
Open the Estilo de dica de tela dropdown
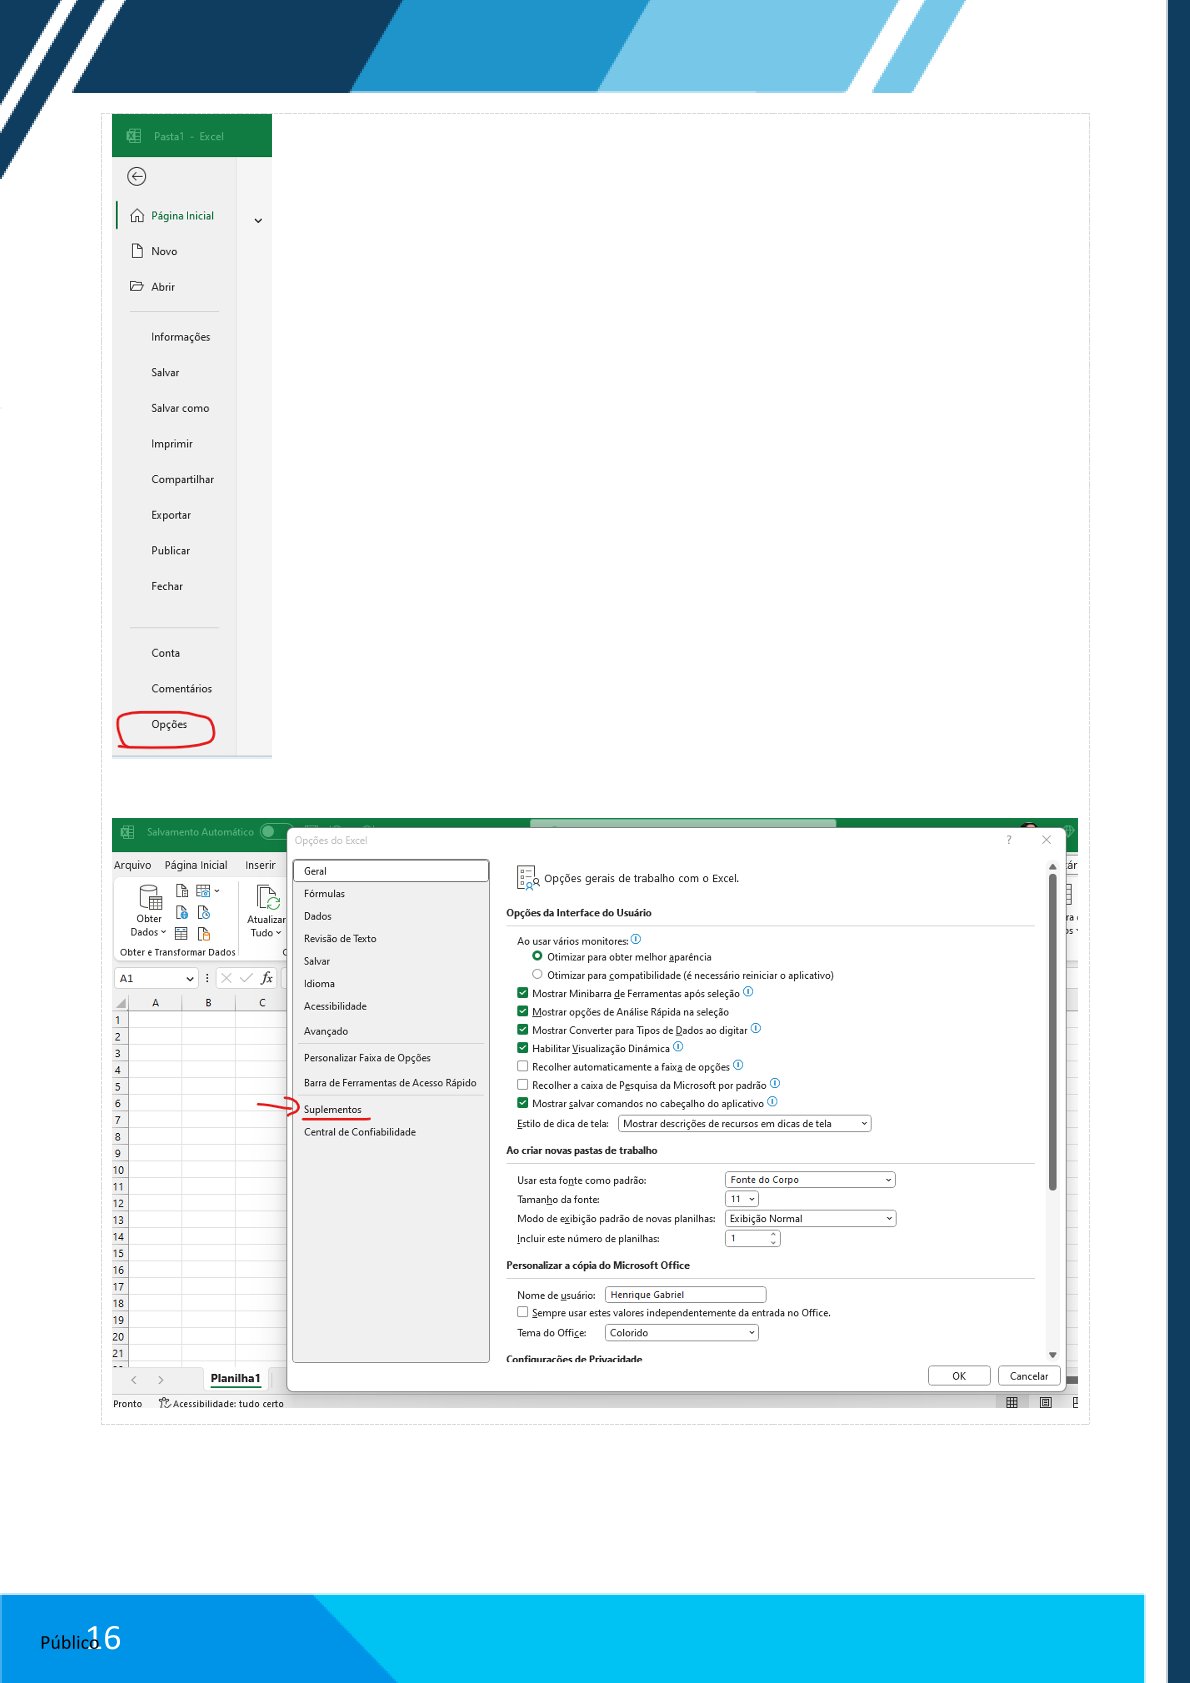coord(745,1124)
